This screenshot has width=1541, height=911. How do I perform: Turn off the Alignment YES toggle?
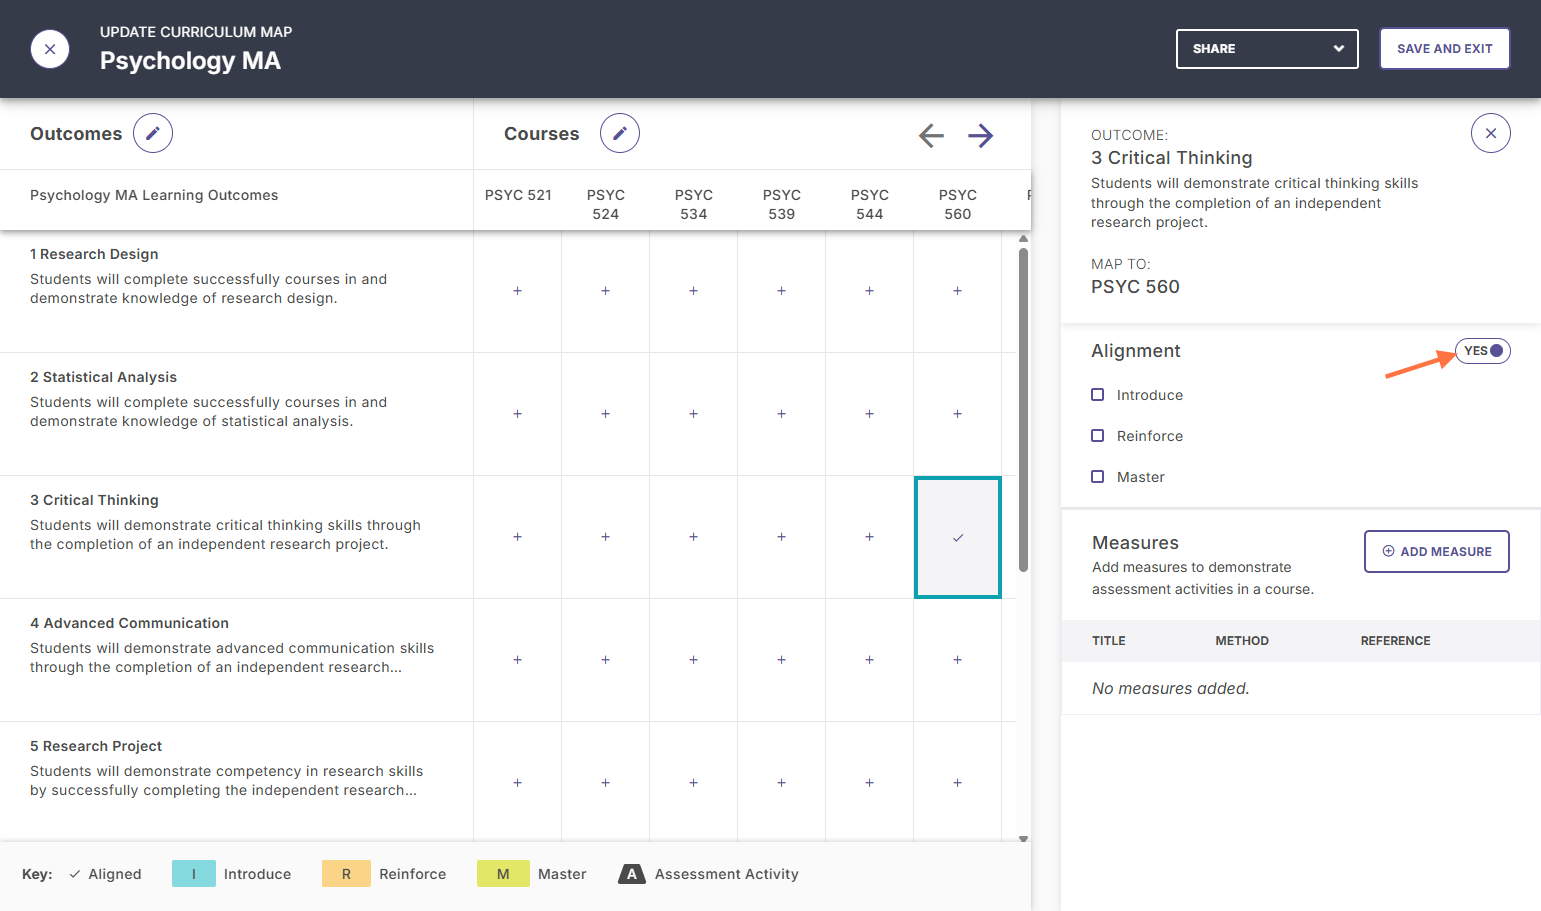point(1483,351)
